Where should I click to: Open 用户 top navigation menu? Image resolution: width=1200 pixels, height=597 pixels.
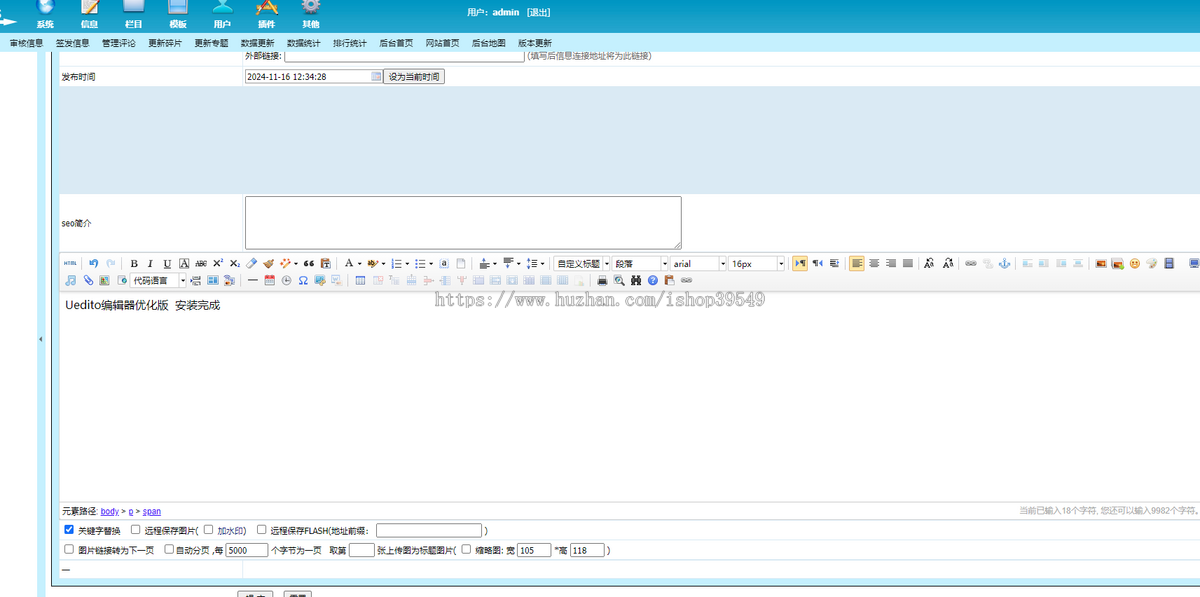click(222, 14)
